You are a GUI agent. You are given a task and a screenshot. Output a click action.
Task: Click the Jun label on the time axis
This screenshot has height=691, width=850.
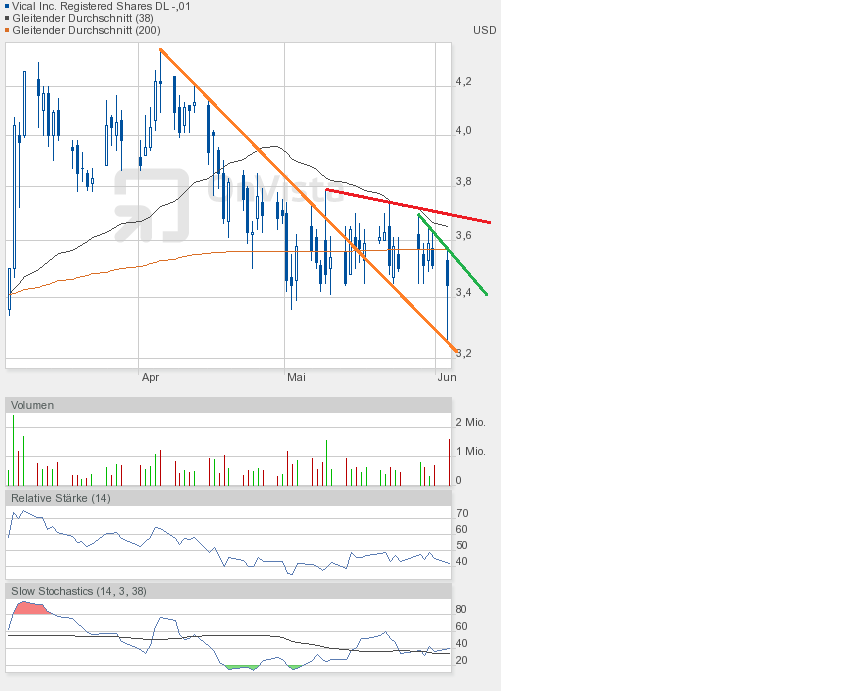pyautogui.click(x=447, y=377)
